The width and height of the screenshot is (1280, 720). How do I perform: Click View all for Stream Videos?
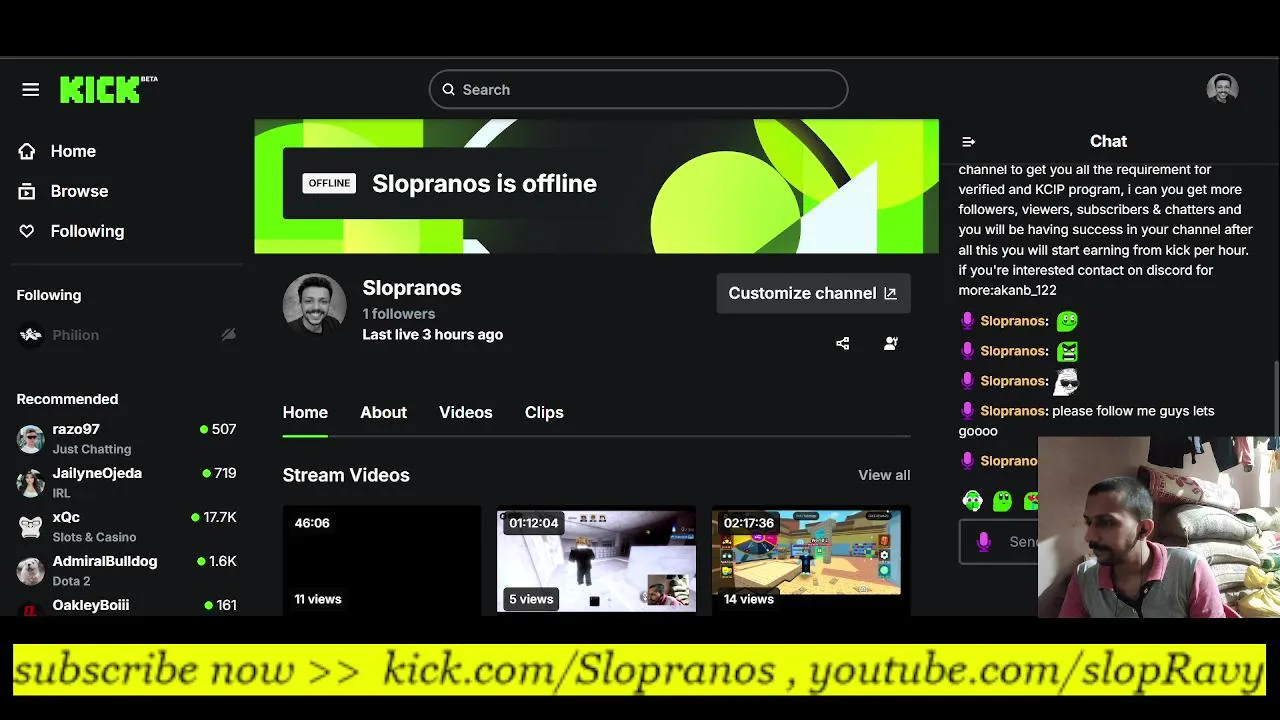[x=884, y=475]
